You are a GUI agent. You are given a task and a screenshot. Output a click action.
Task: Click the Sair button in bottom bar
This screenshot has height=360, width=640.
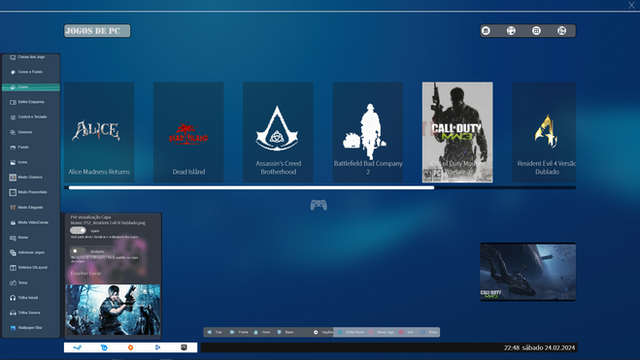tap(407, 332)
